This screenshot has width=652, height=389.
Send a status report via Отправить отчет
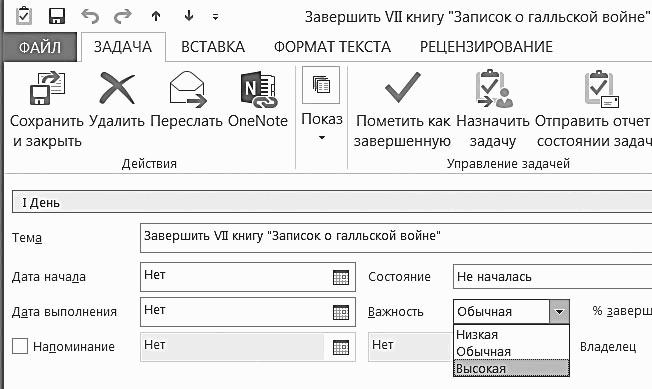pyautogui.click(x=593, y=109)
